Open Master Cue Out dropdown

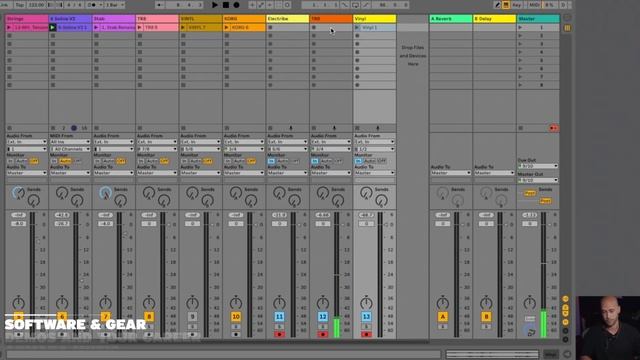(x=538, y=167)
